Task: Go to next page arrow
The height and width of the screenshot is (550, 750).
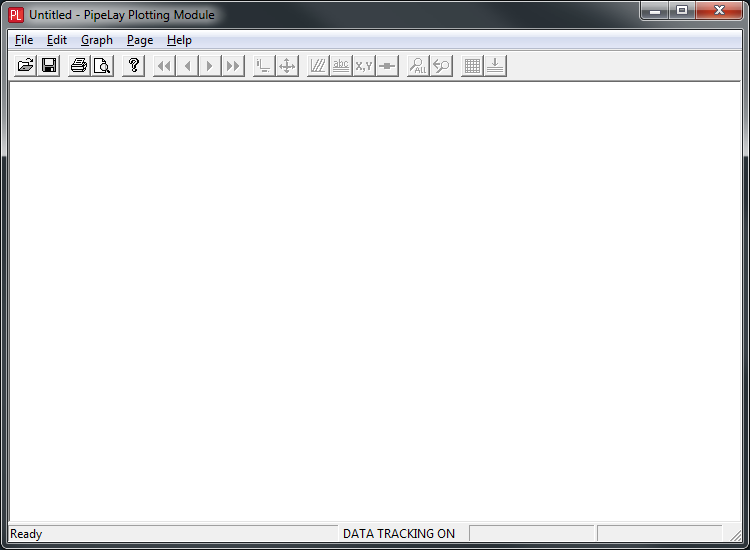Action: 210,66
